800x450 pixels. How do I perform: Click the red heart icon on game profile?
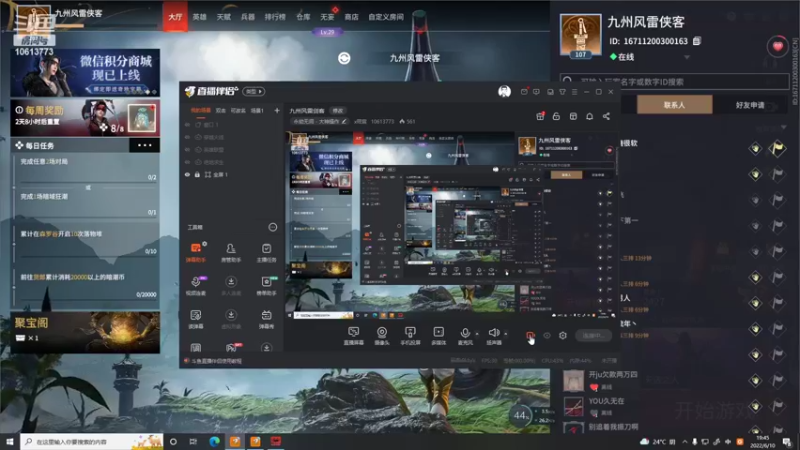(x=777, y=47)
